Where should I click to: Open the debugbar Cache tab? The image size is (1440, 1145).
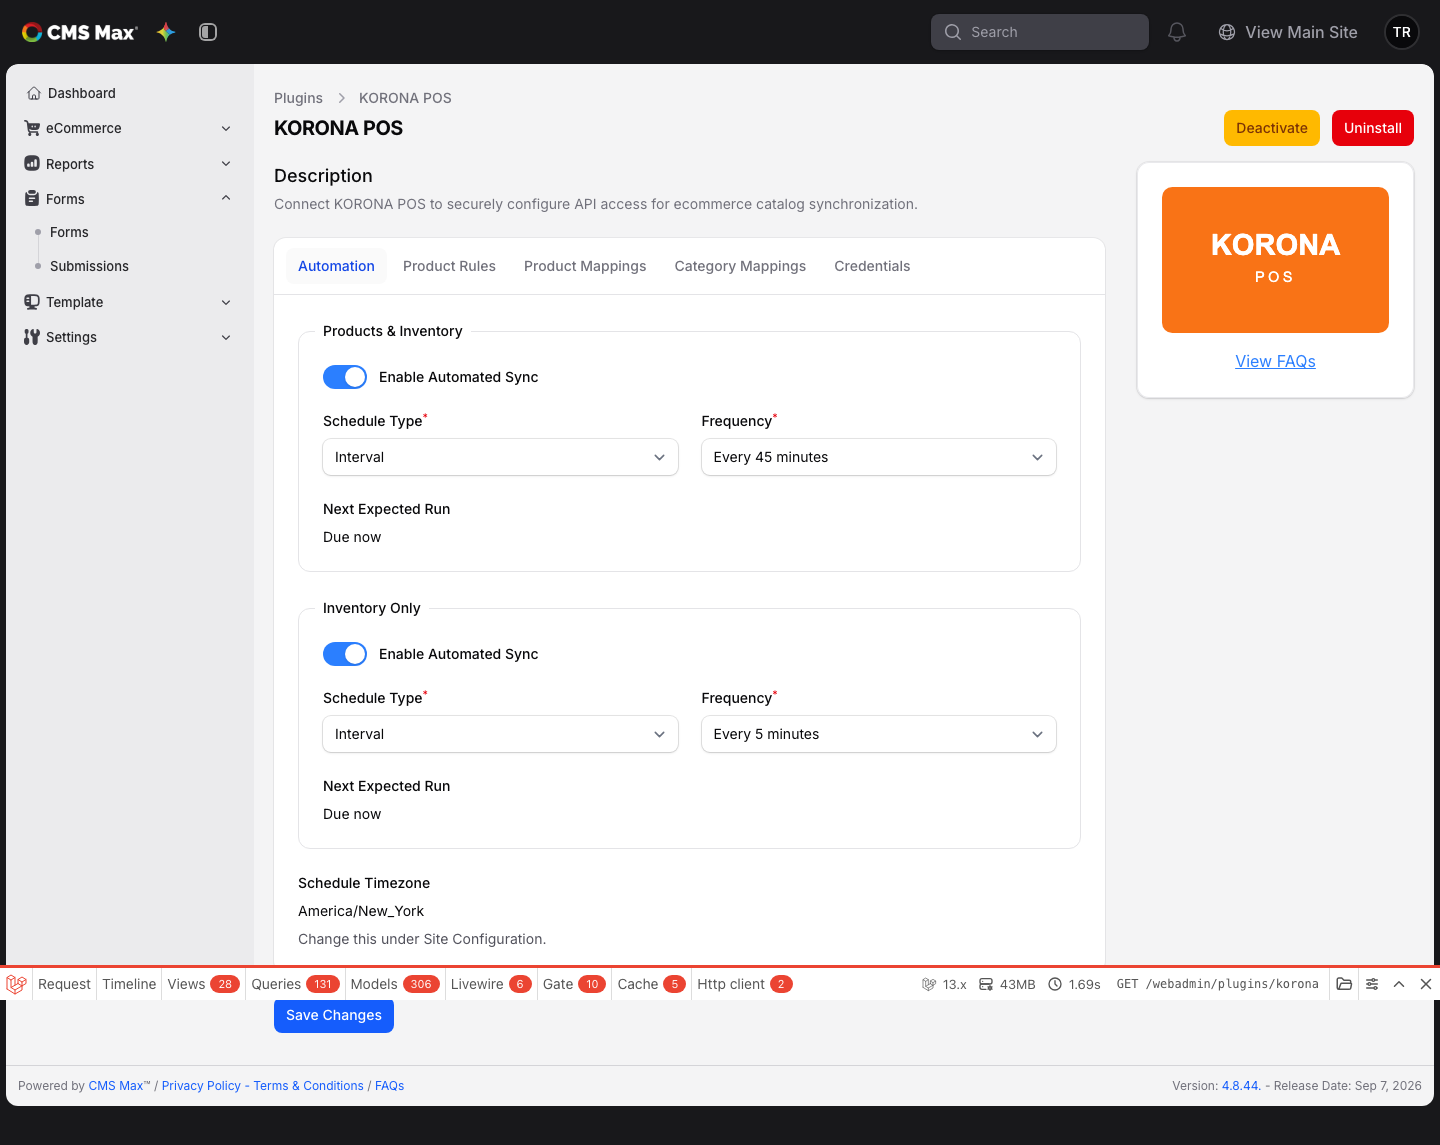tap(652, 984)
